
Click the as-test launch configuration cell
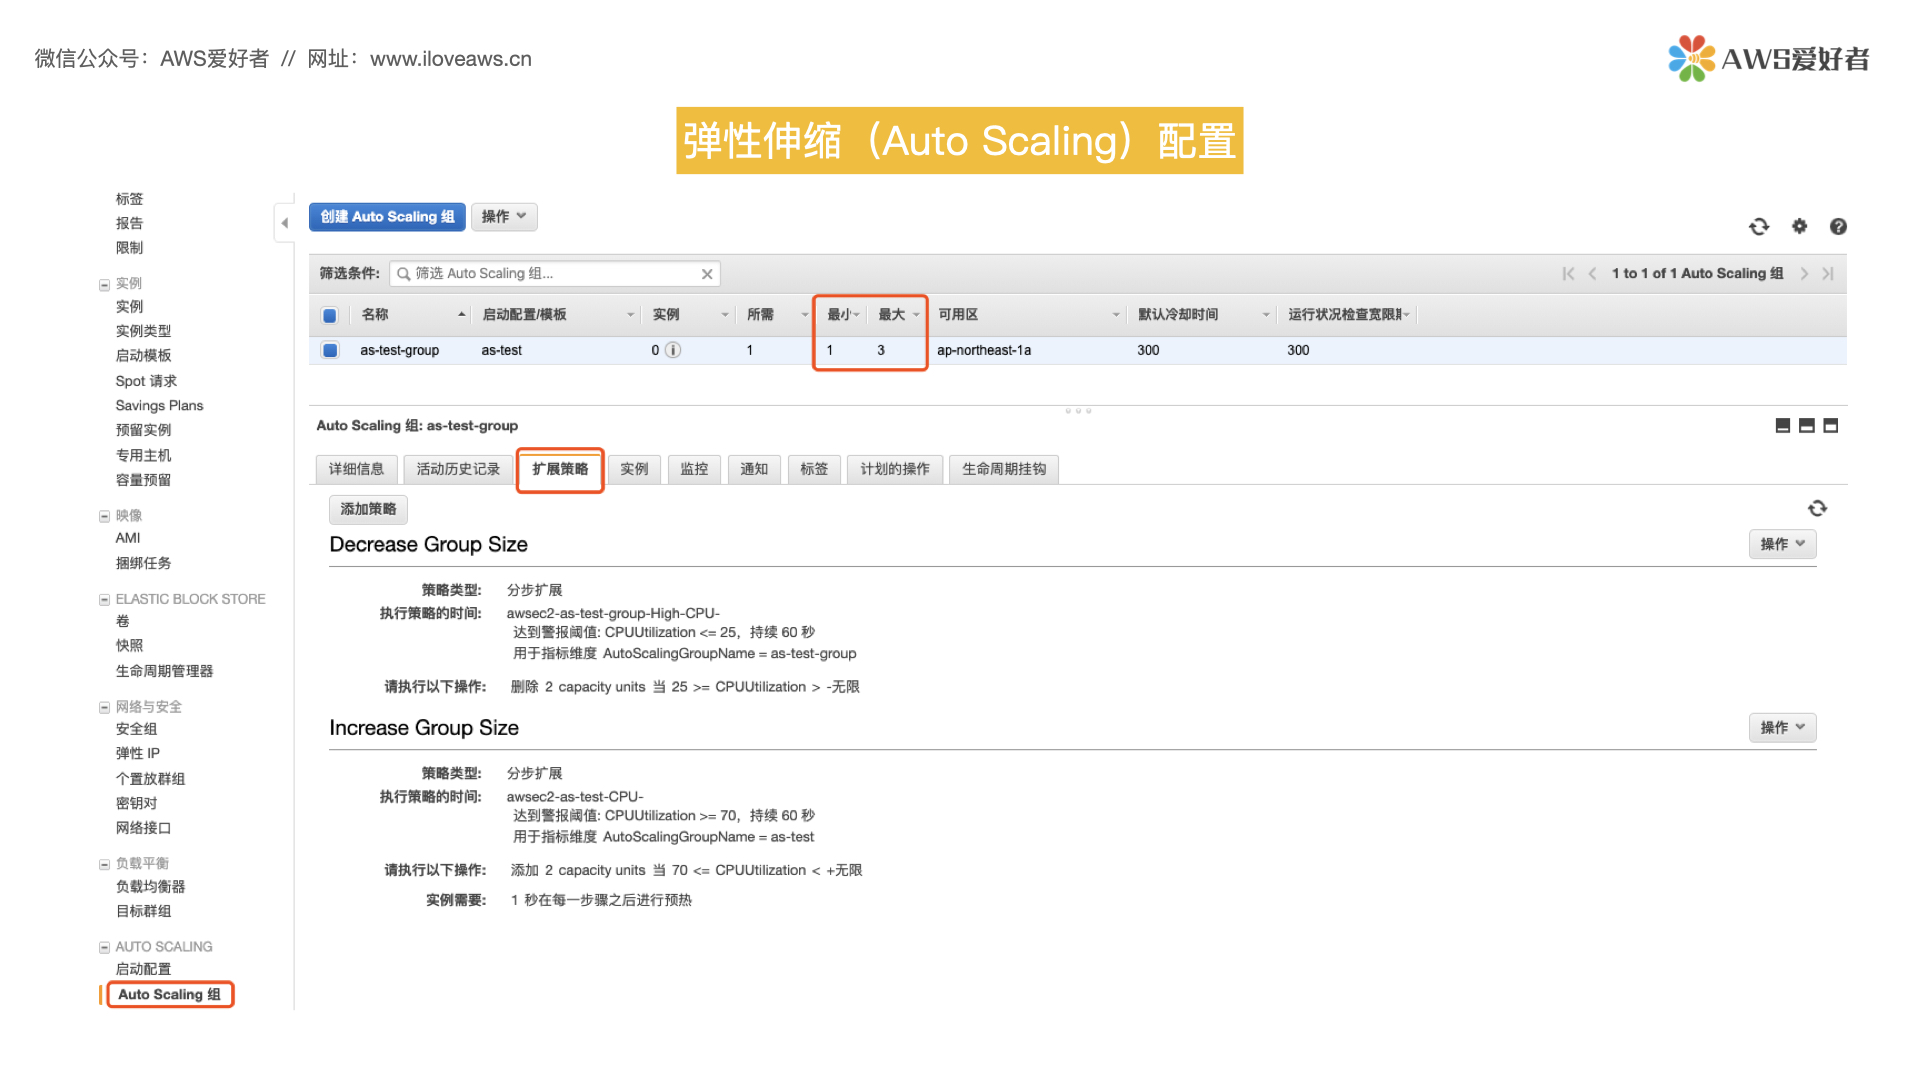click(502, 350)
